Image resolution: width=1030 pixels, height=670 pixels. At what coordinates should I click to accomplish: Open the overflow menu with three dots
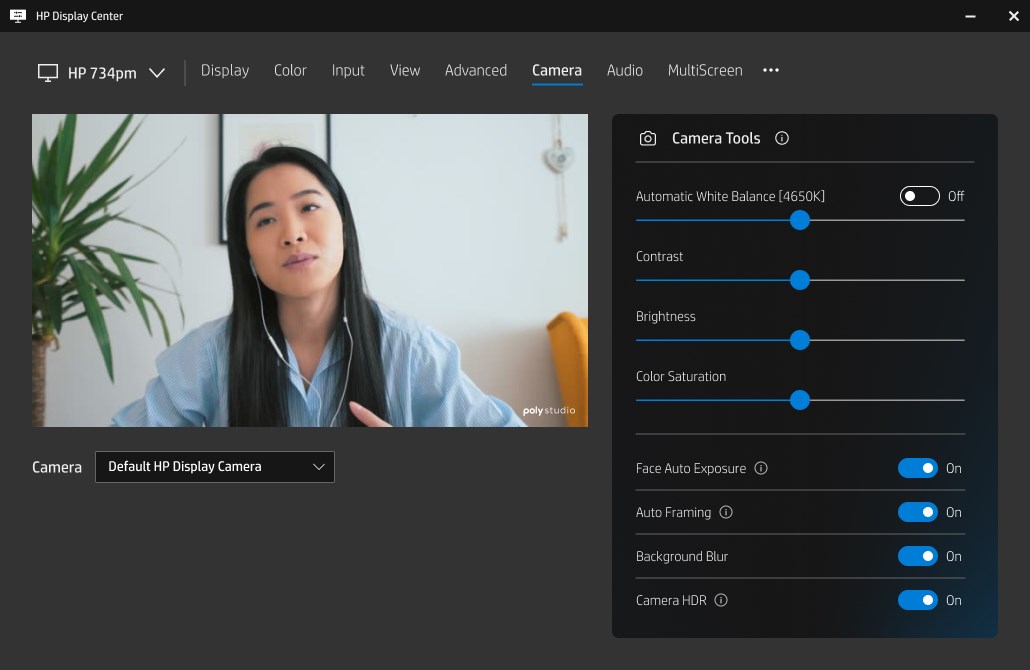[x=770, y=70]
